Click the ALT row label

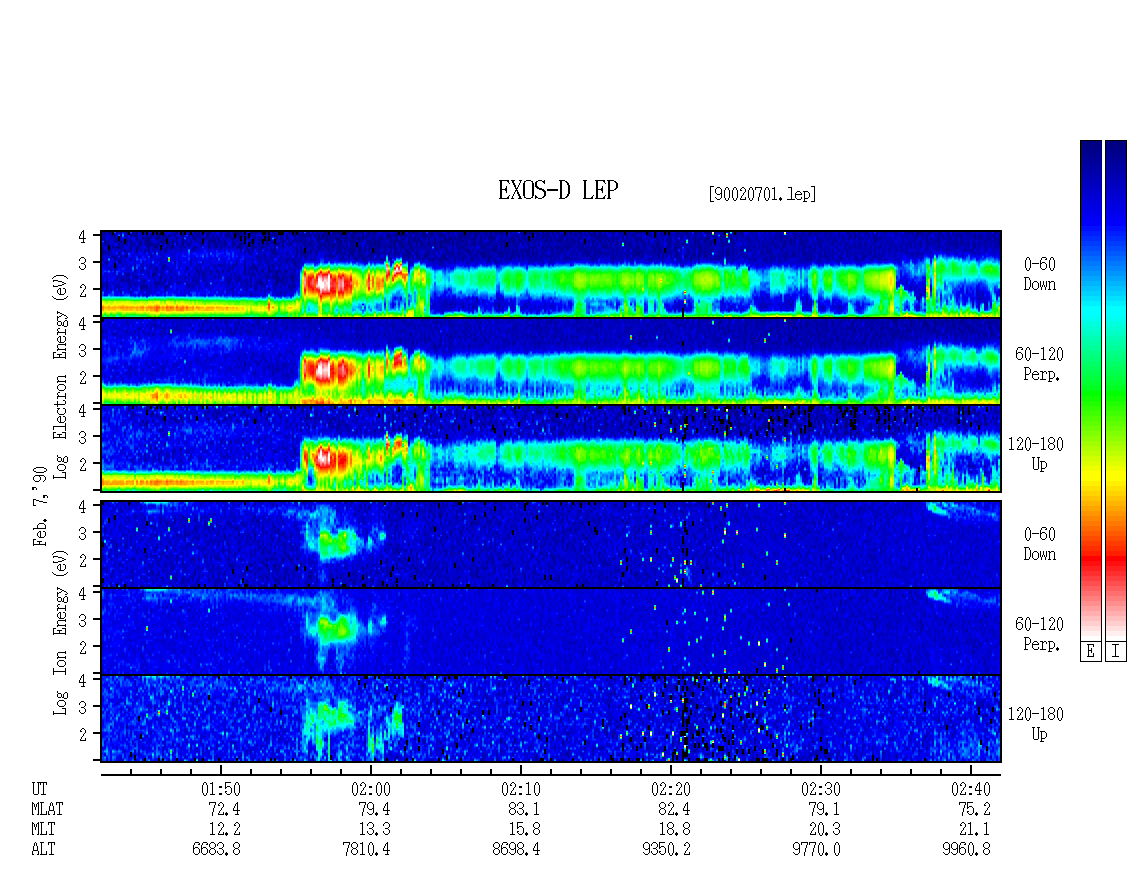[x=43, y=850]
